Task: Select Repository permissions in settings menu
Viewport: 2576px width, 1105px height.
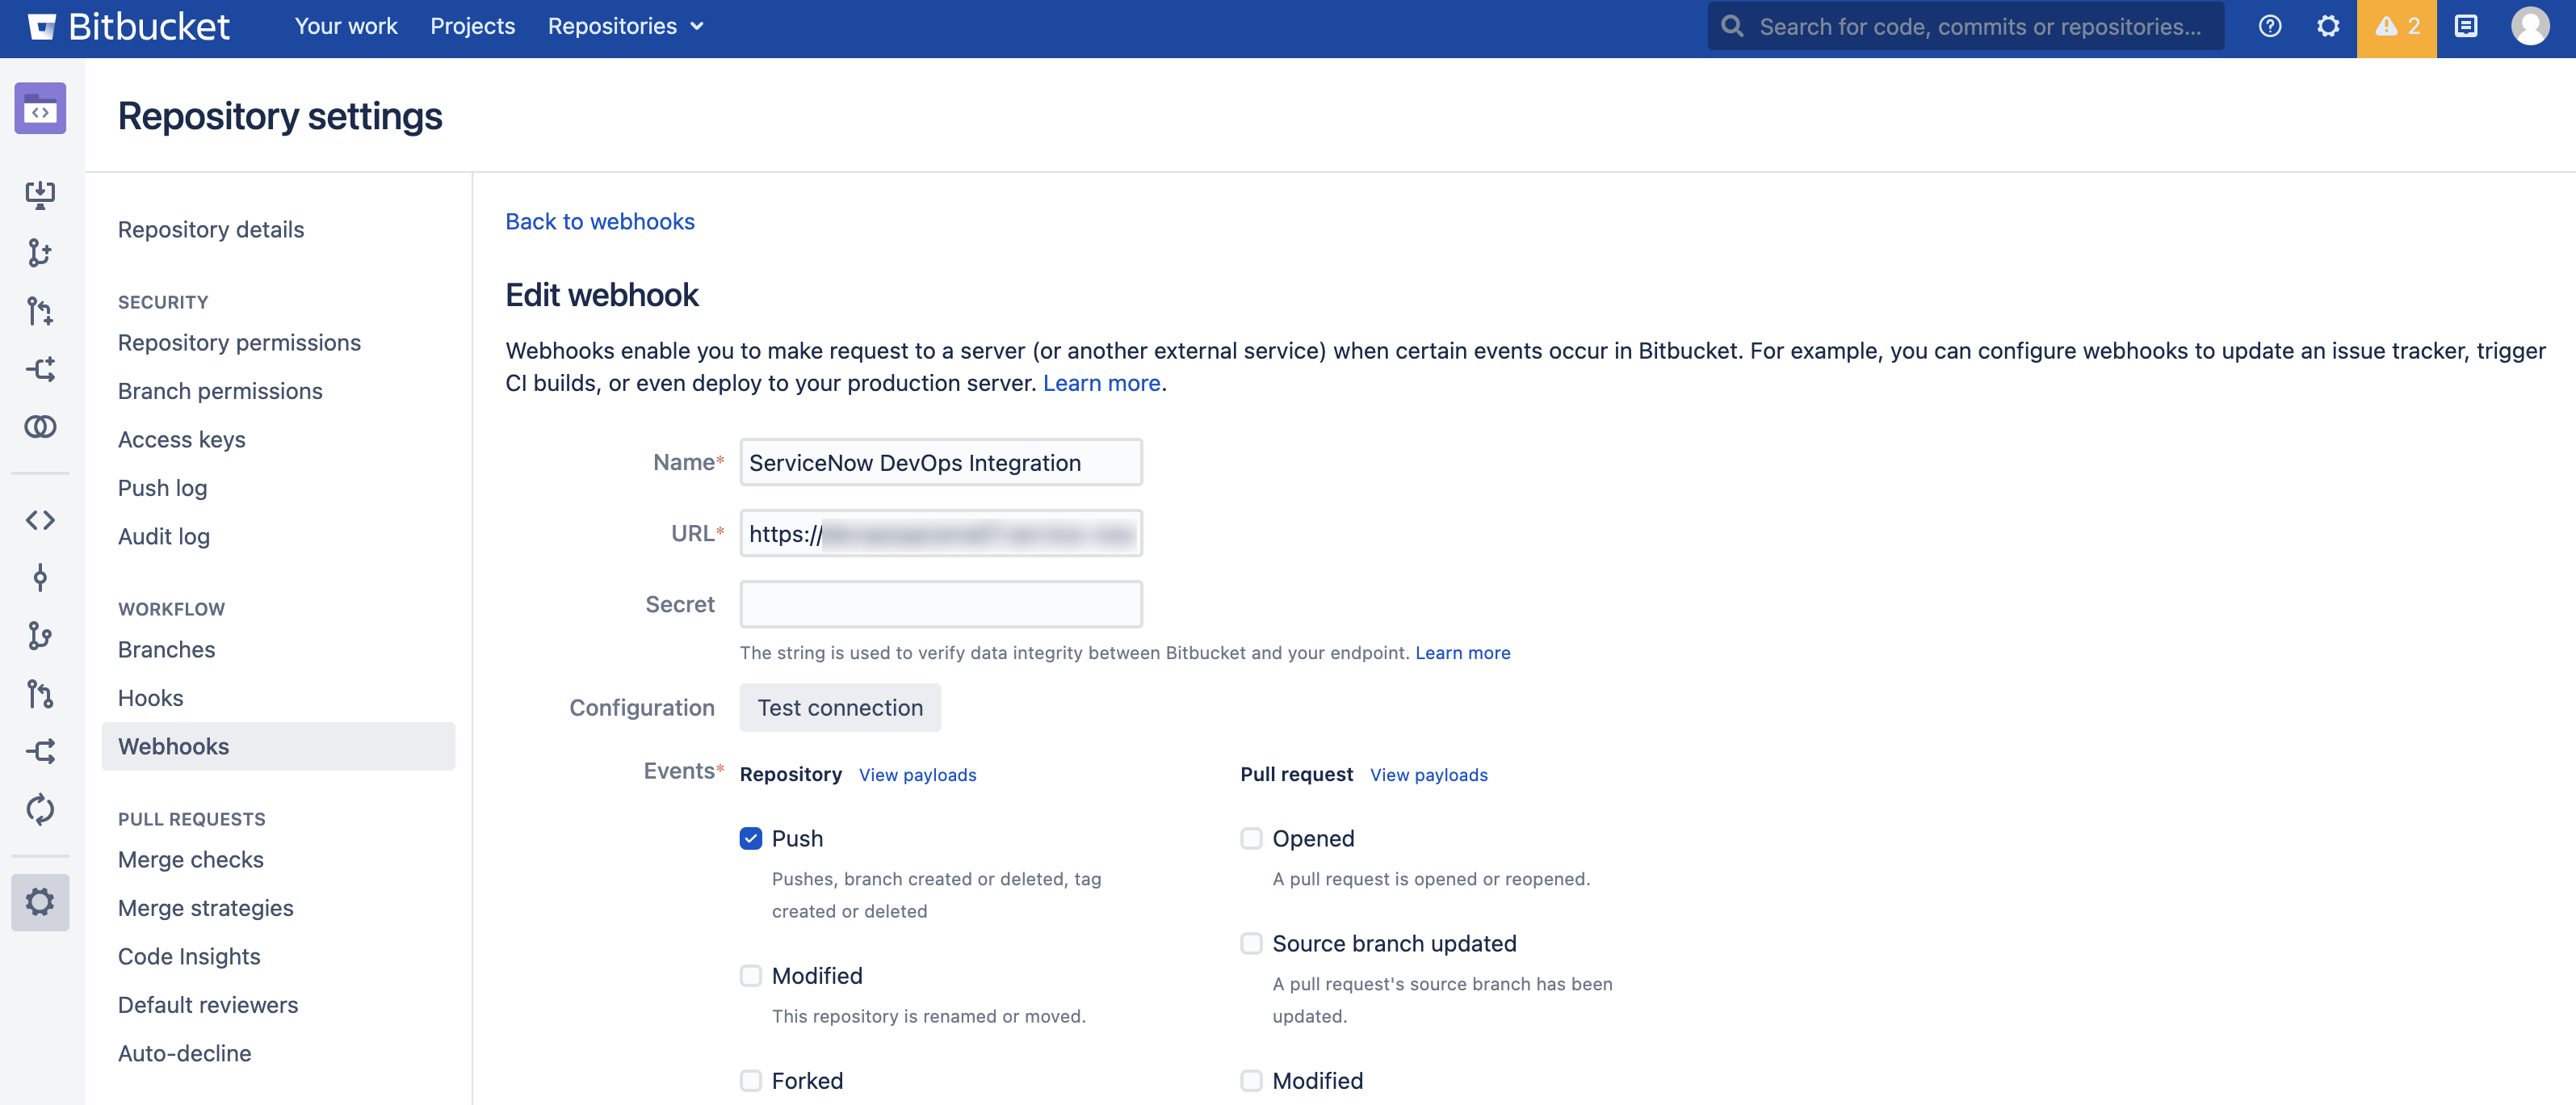Action: [x=239, y=342]
